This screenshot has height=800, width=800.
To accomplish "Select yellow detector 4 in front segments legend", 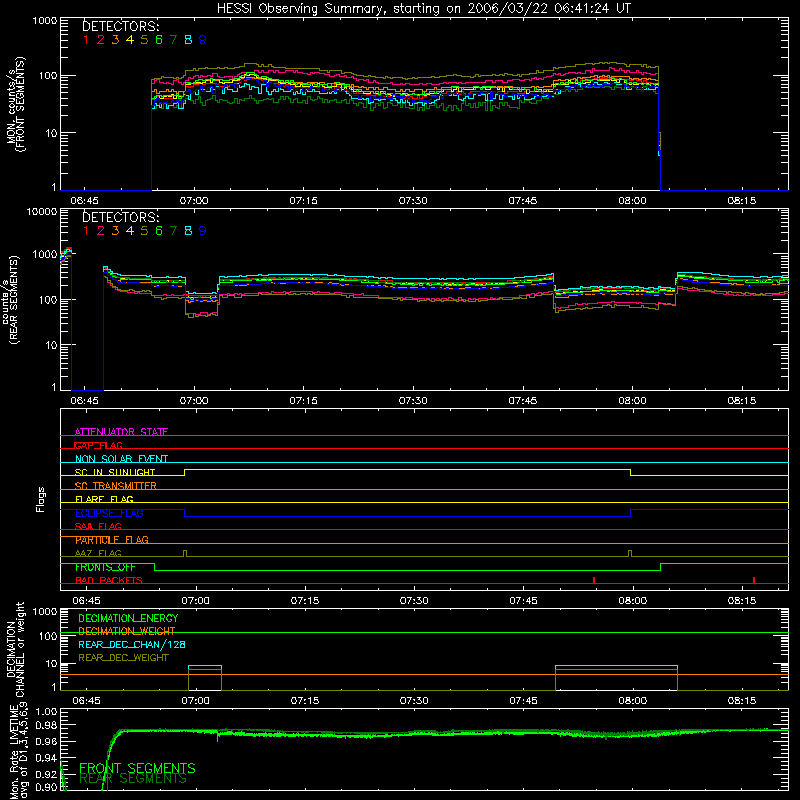I will pyautogui.click(x=130, y=39).
